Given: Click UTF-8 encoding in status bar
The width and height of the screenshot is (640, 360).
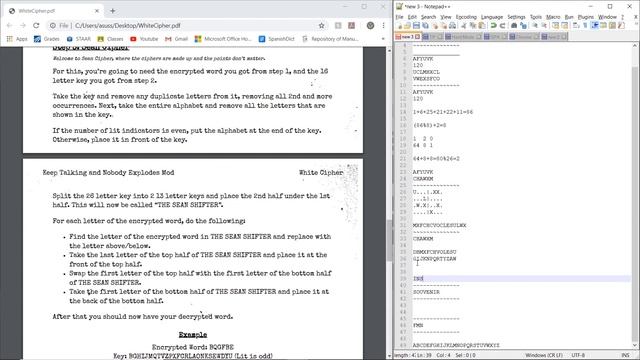Looking at the screenshot, I should click(x=578, y=355).
